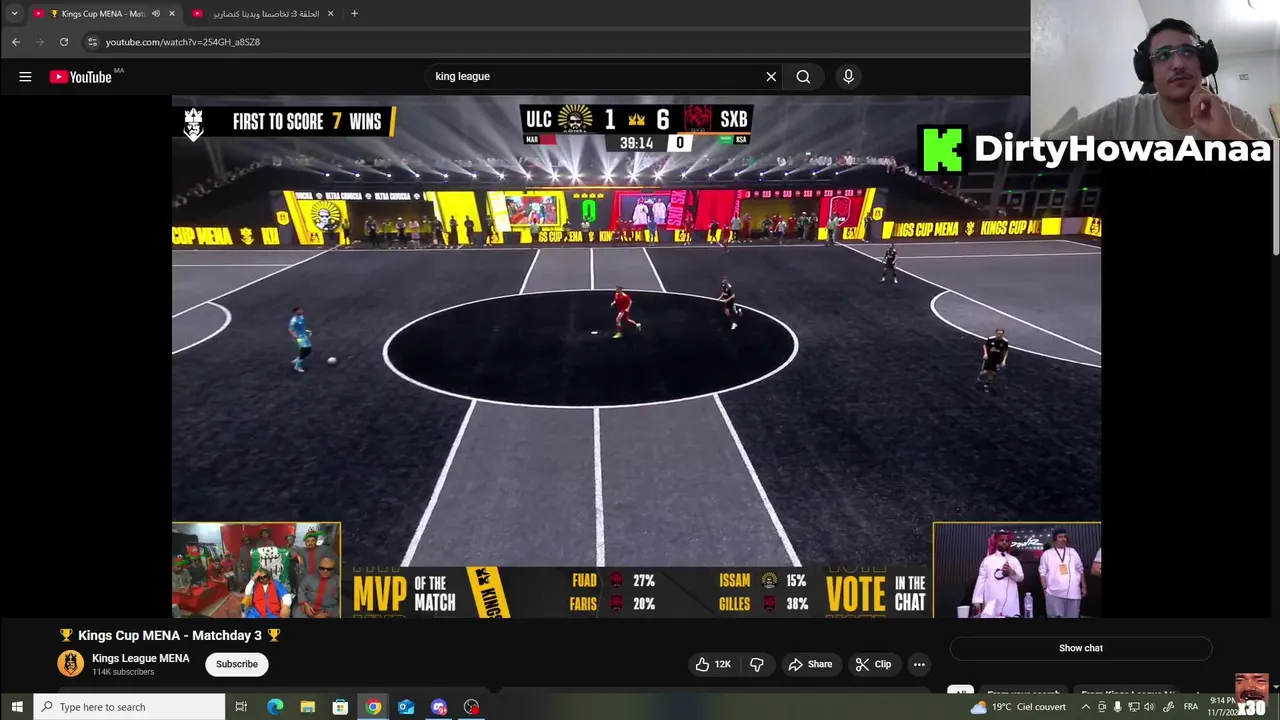Open Kings League MENA channel avatar
The image size is (1280, 720).
70,664
